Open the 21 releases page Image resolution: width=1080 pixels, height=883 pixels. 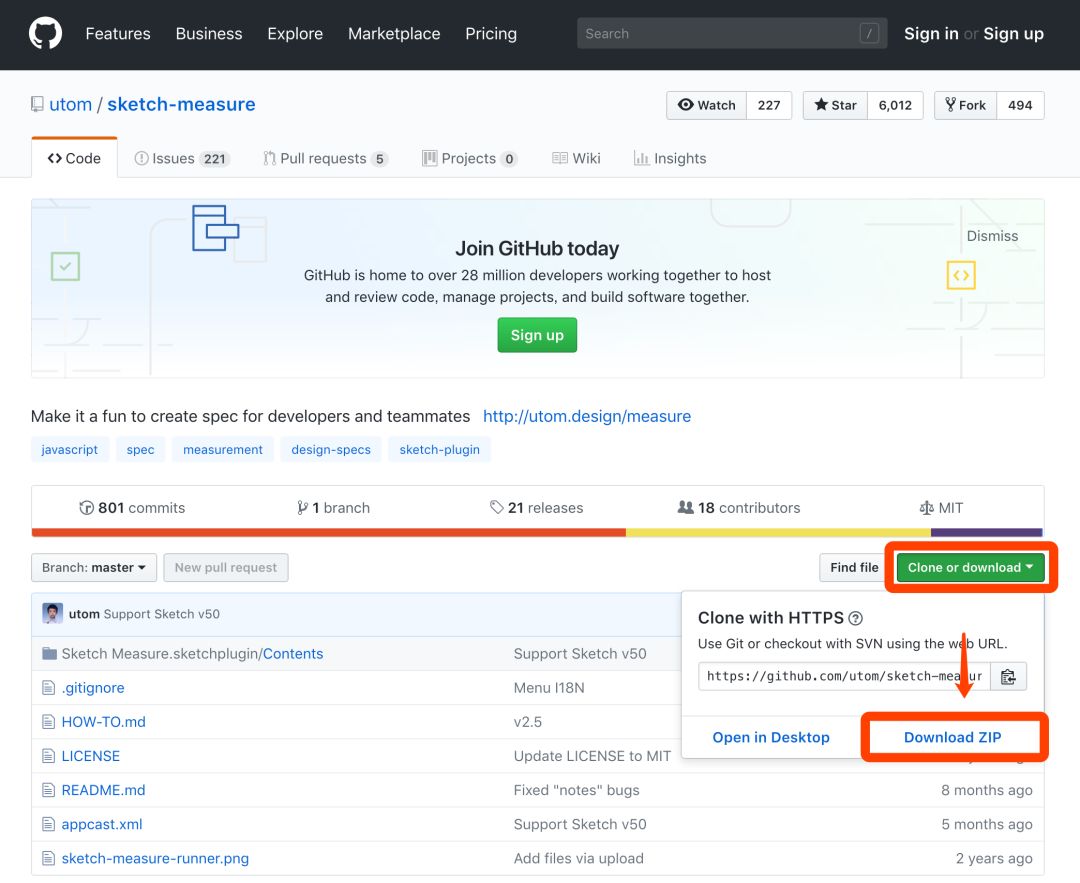[x=537, y=508]
